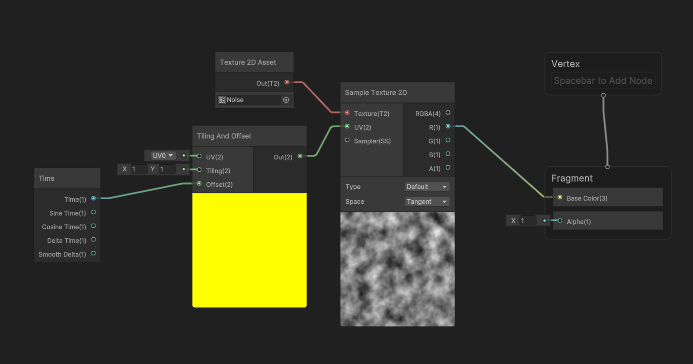Select the Sample Texture 2D node title
Screen dimensions: 693x364
(376, 93)
